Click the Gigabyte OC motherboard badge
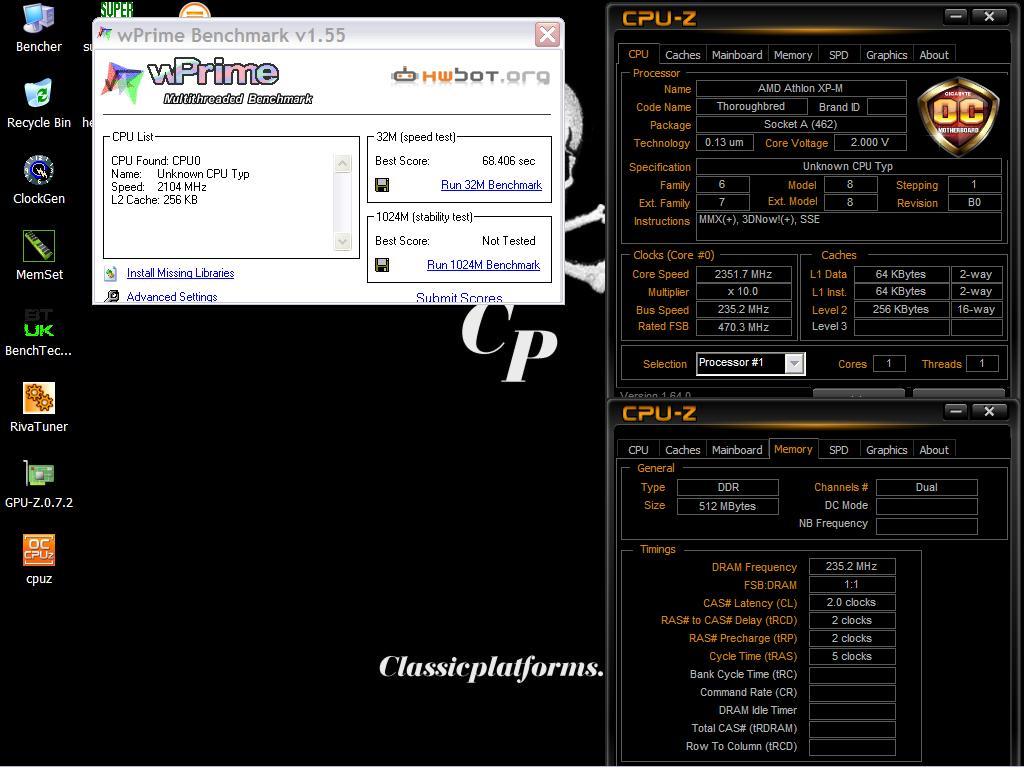The image size is (1024, 768). [x=958, y=116]
